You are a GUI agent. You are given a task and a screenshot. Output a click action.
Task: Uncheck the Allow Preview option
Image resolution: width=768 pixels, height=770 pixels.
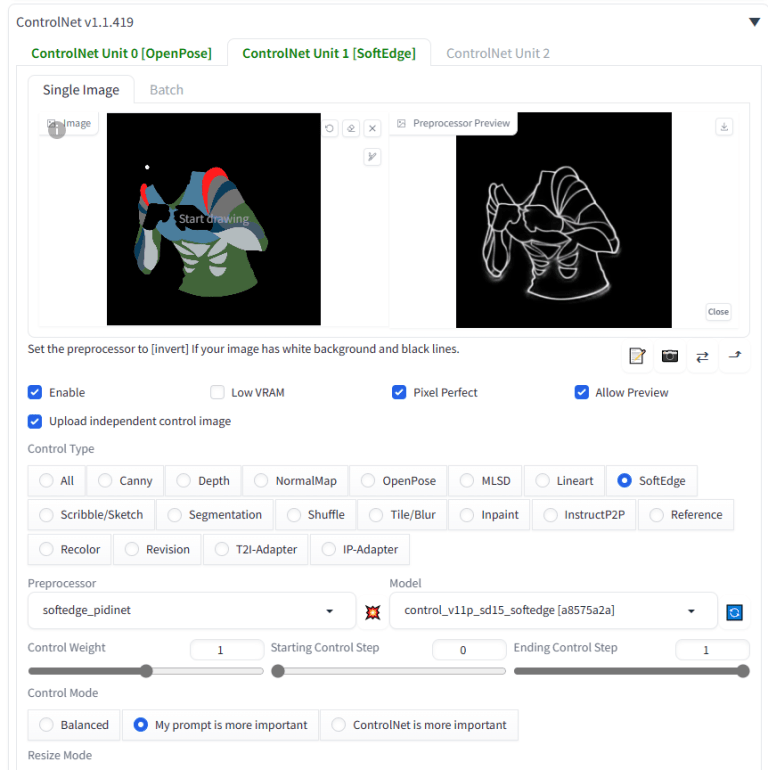point(581,393)
